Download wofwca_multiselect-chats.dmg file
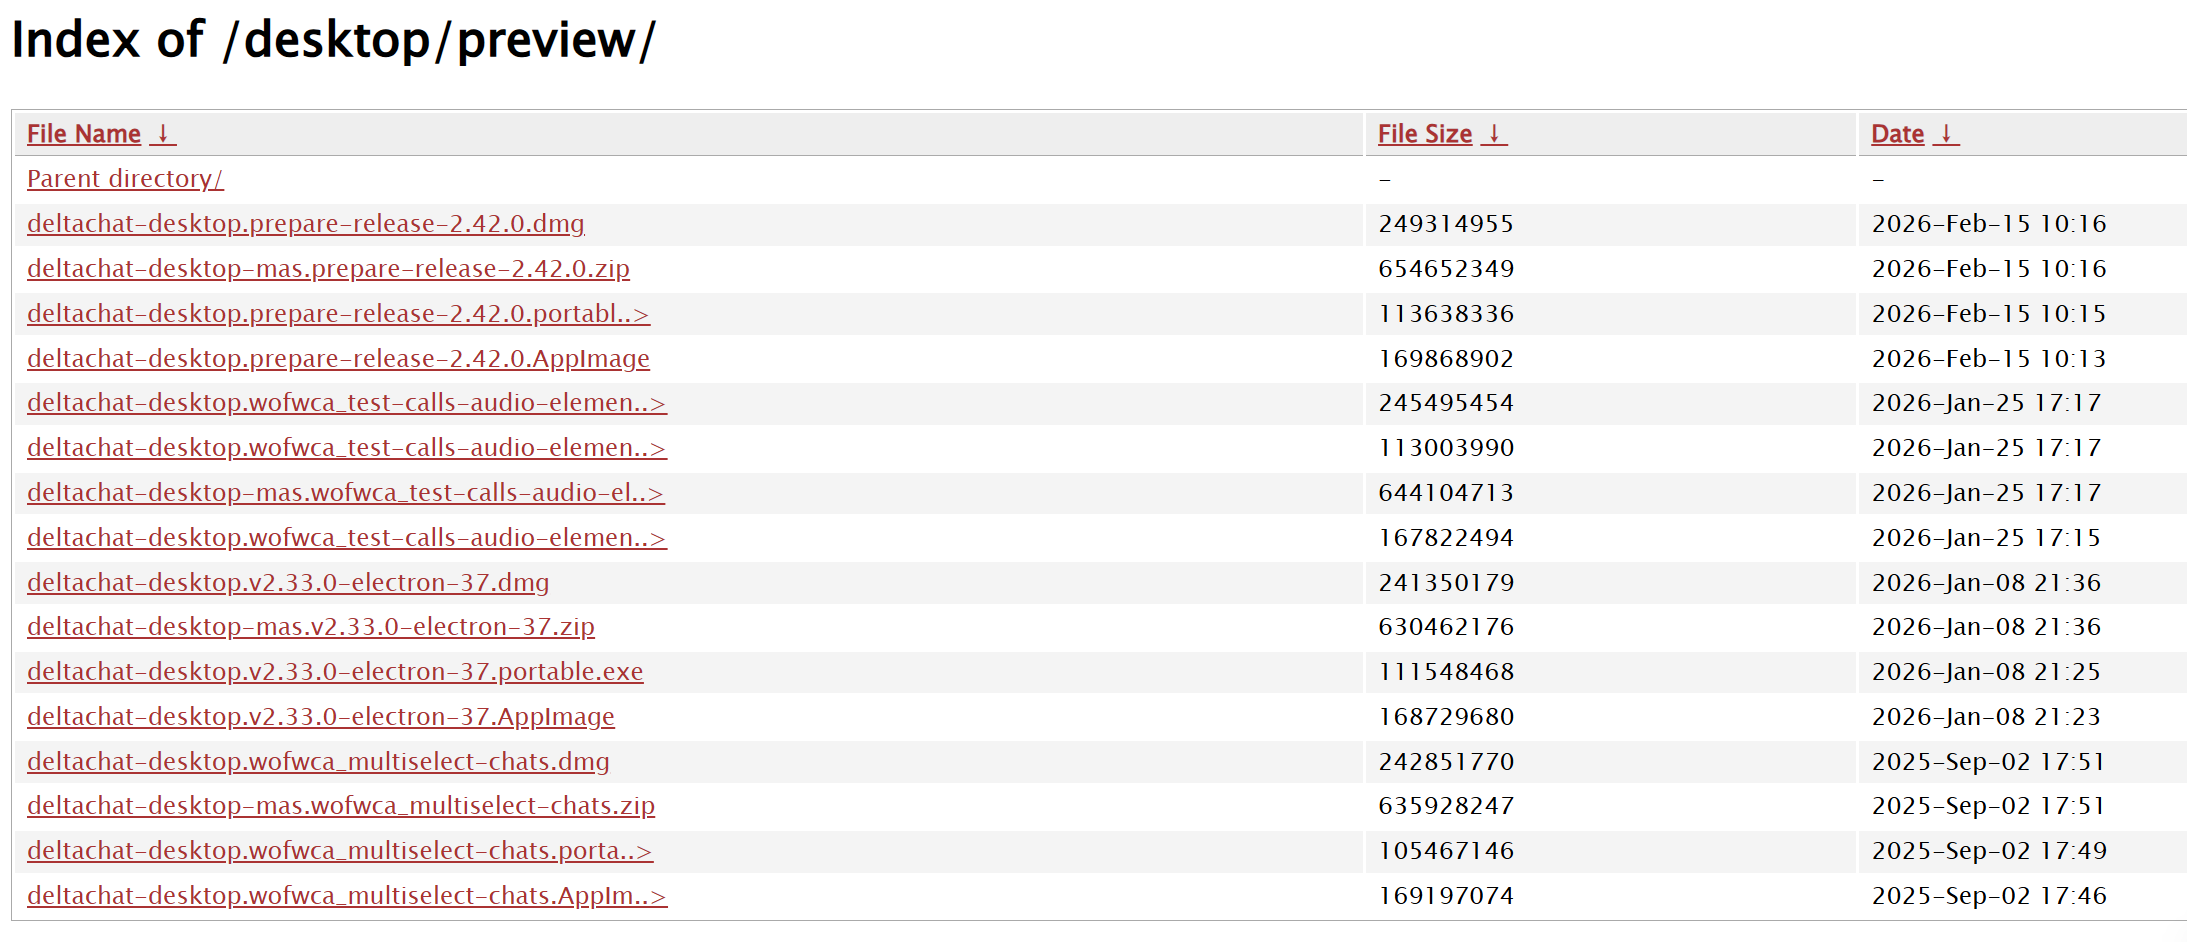Viewport: 2187px width, 942px height. (318, 762)
